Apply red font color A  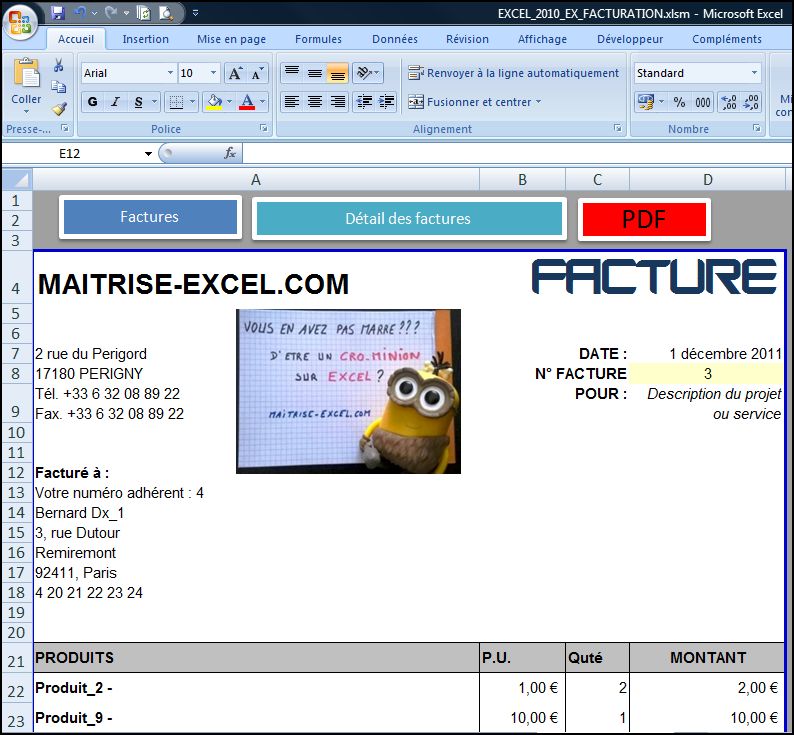pos(247,102)
